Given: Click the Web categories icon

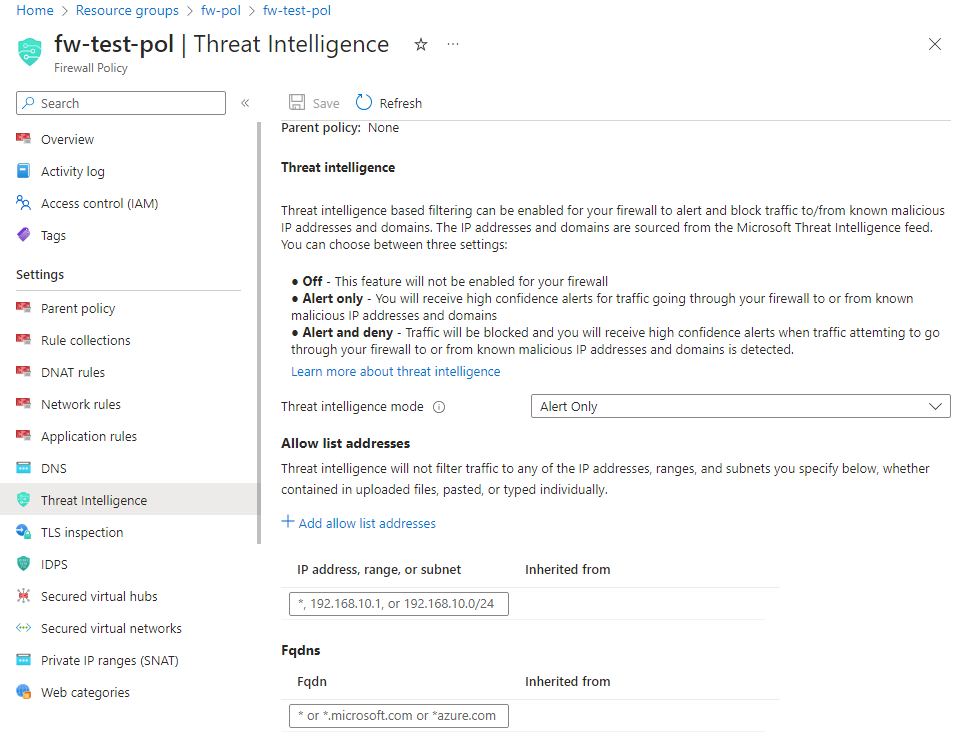Looking at the screenshot, I should [x=23, y=692].
